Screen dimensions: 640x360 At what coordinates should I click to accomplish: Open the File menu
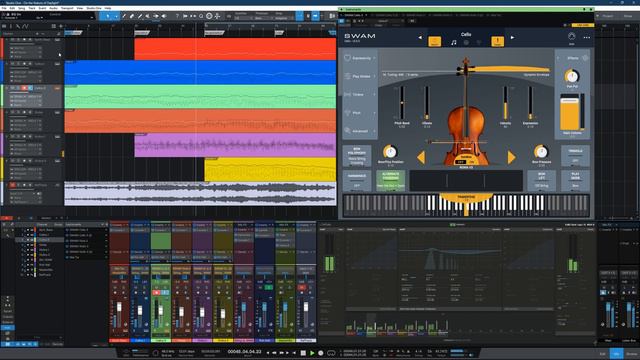point(4,8)
